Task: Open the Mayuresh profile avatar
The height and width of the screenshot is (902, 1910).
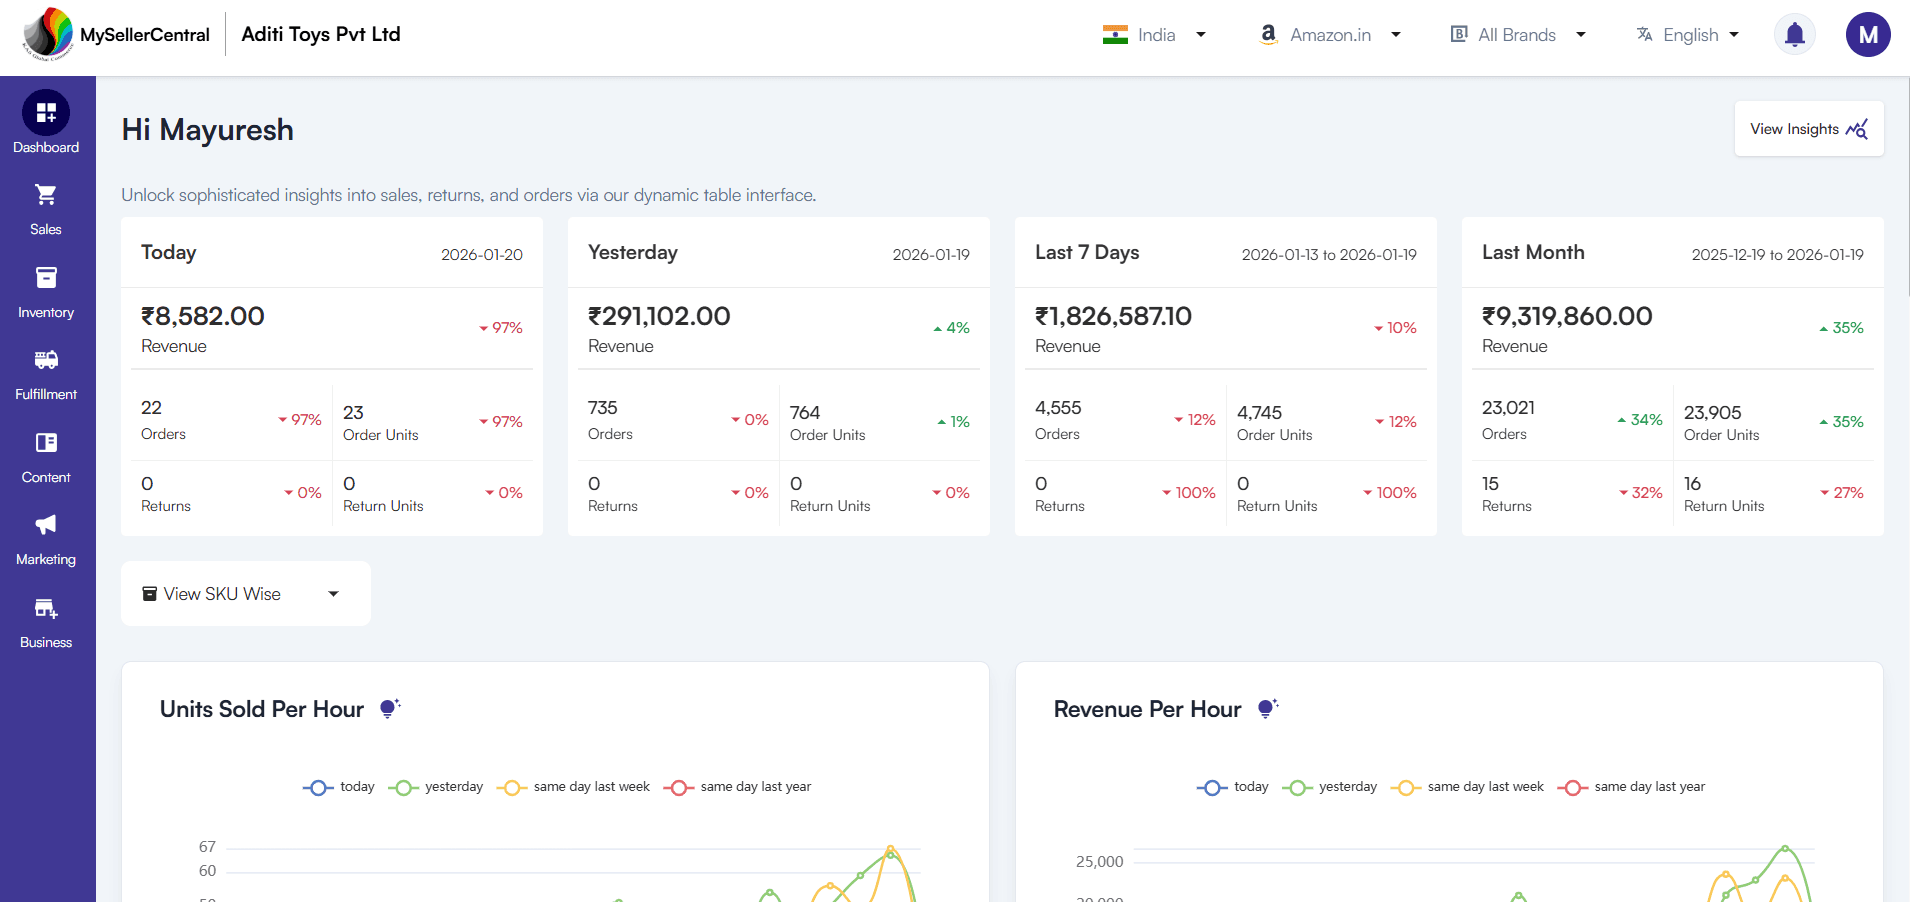Action: click(1867, 34)
